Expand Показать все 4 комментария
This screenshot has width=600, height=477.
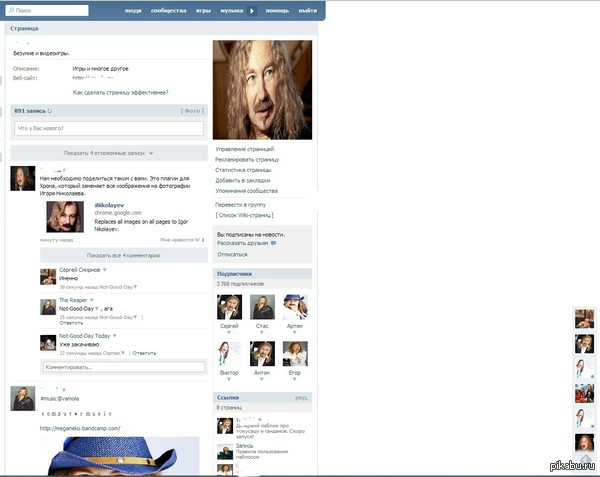point(122,256)
